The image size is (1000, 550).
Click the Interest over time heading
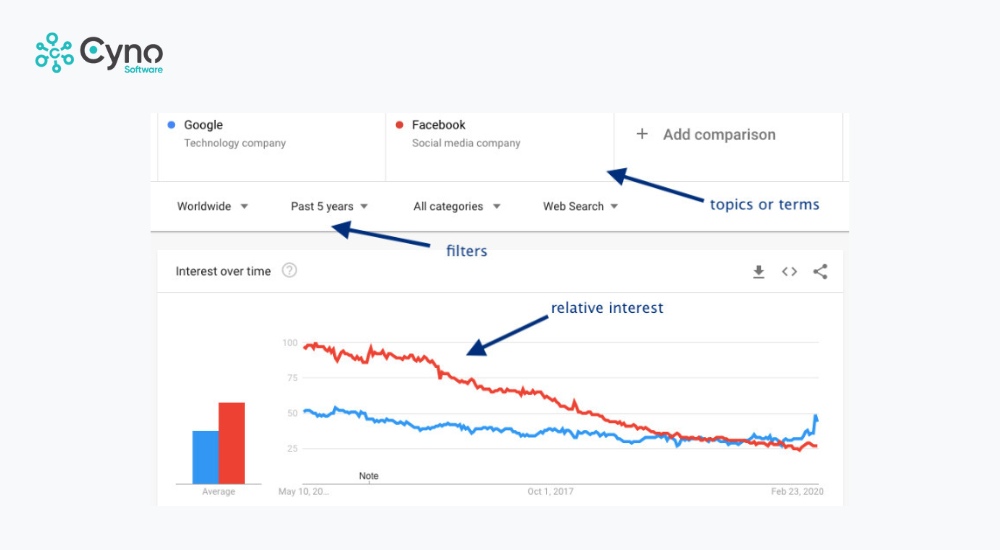[223, 271]
